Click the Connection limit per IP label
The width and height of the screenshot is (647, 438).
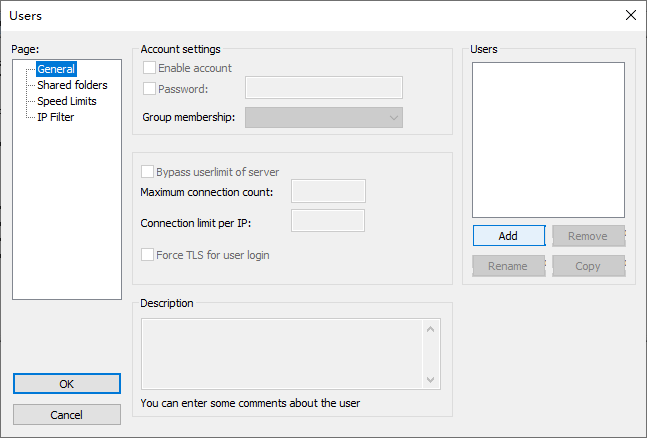coord(196,223)
